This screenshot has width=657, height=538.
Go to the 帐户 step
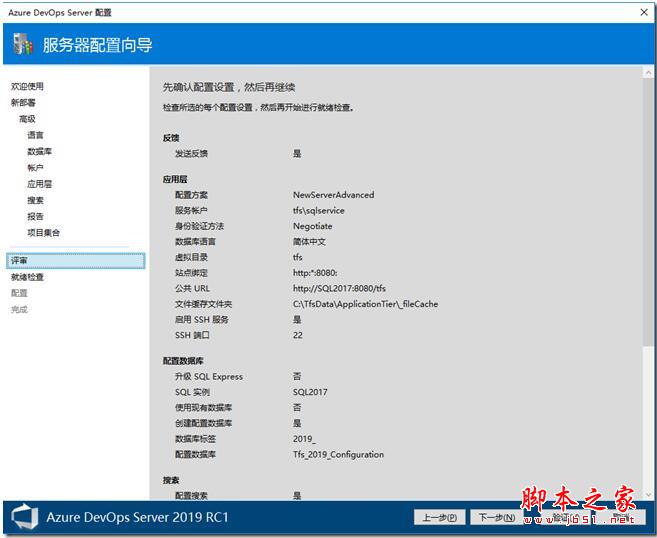point(35,168)
